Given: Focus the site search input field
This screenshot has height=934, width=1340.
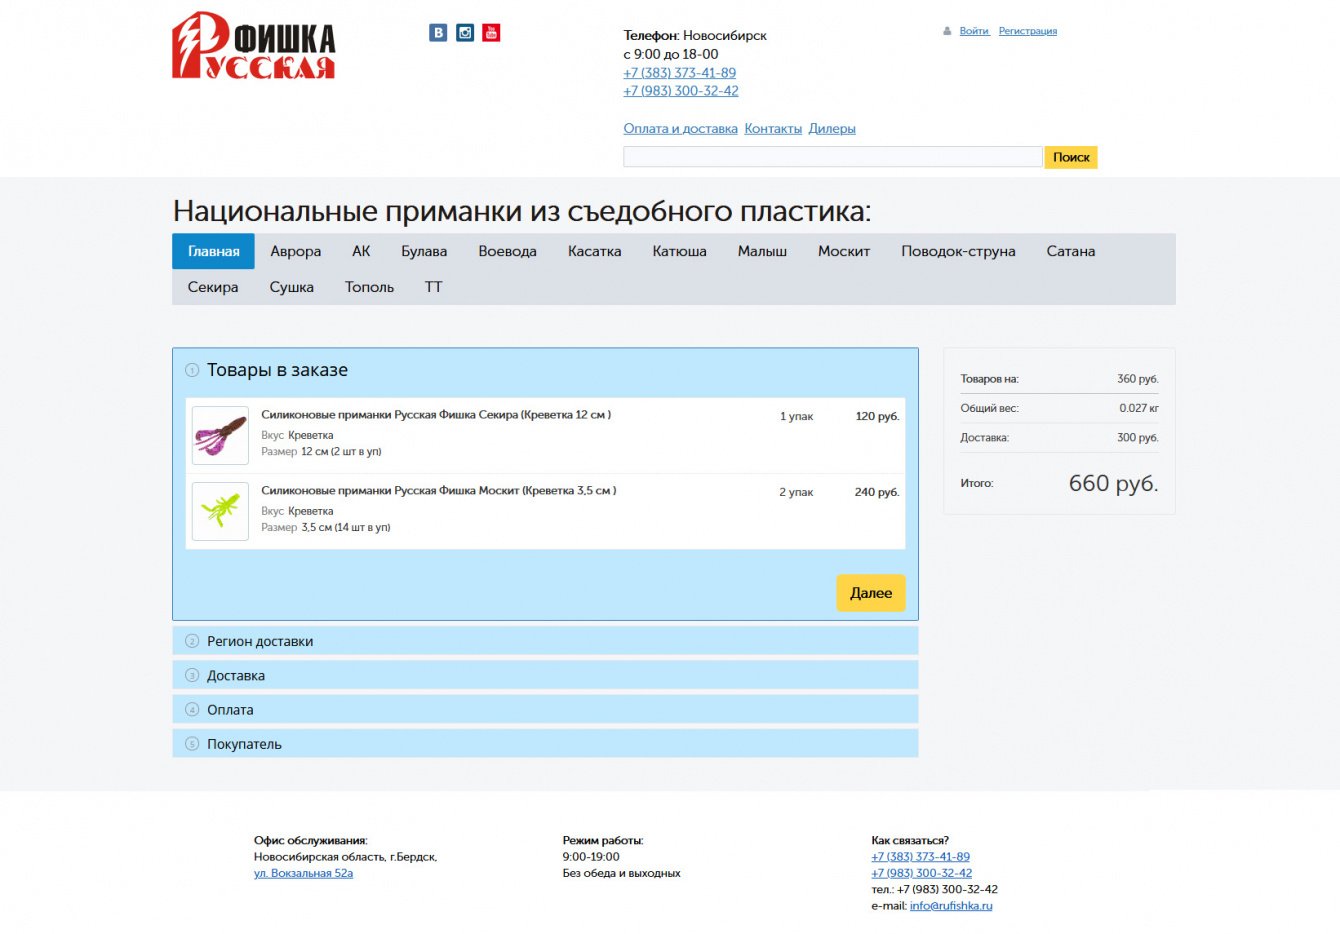Looking at the screenshot, I should point(833,157).
